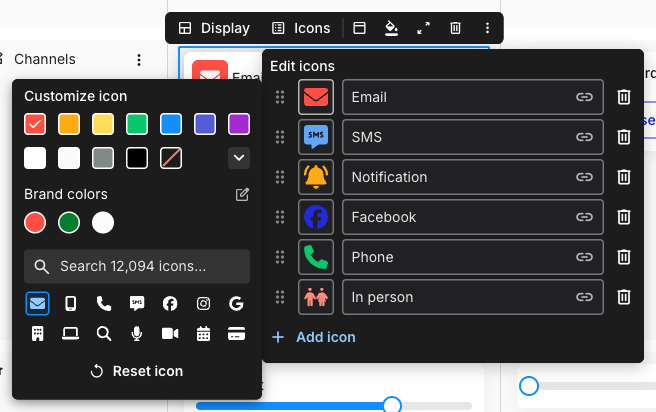Click the blue-filled slider handle

(x=392, y=405)
